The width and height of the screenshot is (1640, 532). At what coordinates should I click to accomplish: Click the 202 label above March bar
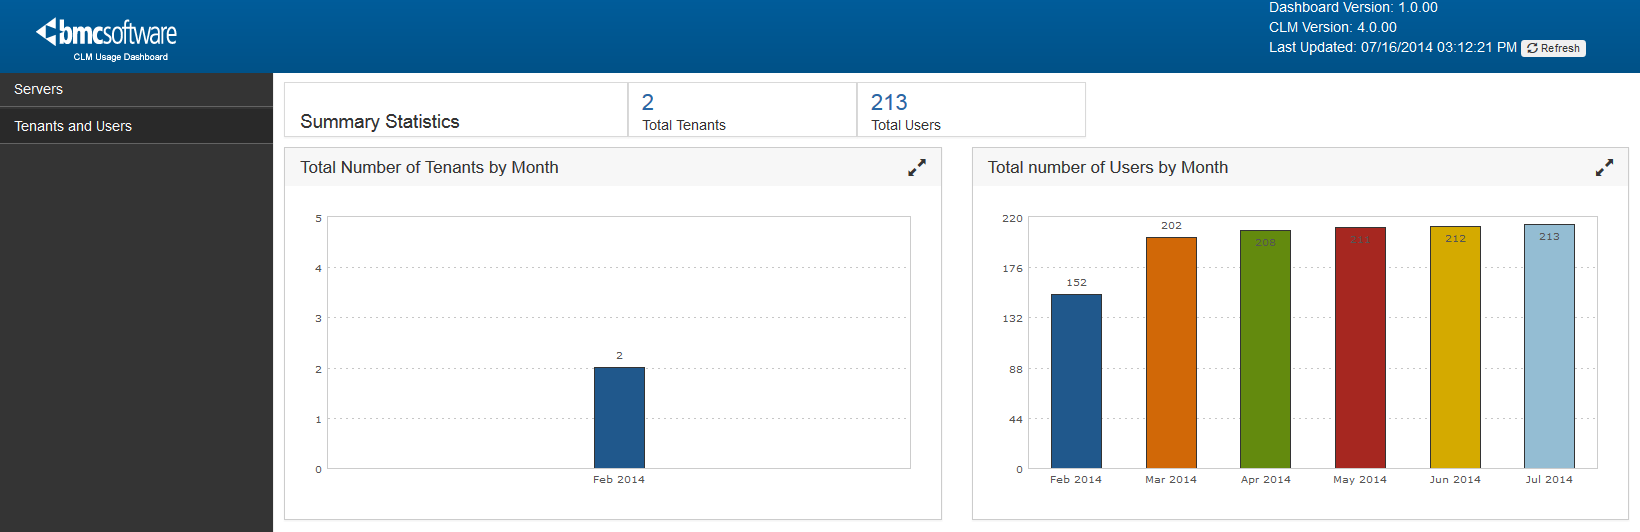click(x=1171, y=226)
